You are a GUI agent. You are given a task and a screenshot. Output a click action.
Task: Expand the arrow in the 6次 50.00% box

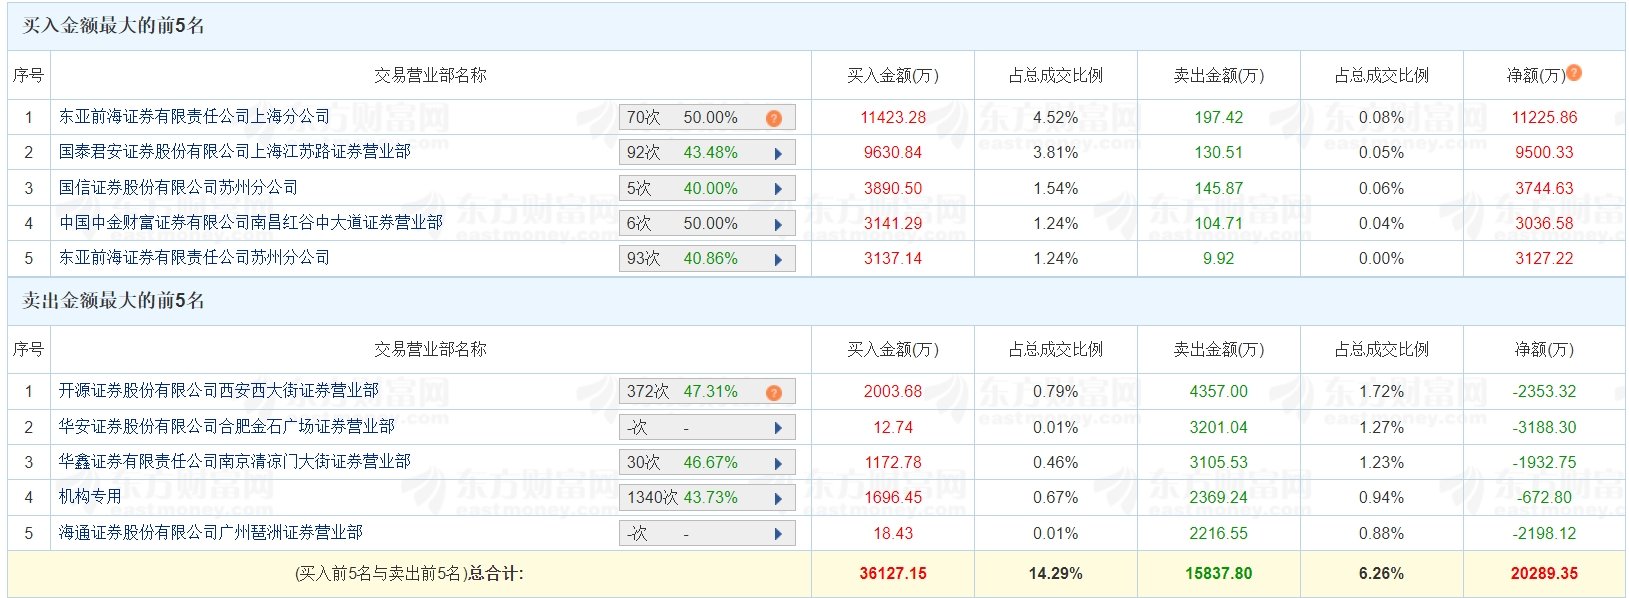pyautogui.click(x=778, y=224)
